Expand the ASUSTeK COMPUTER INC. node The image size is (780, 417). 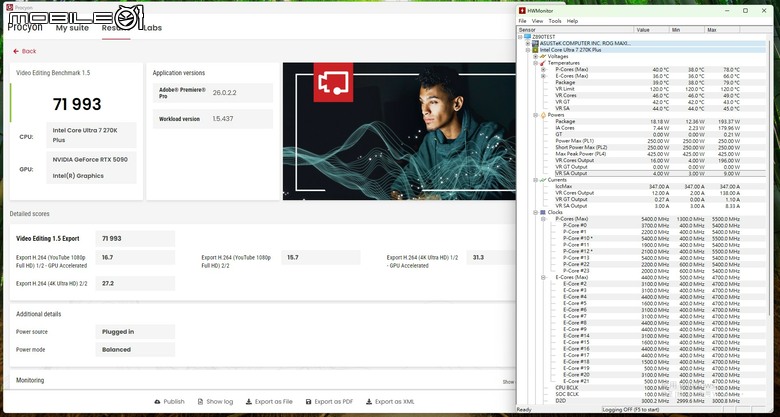pos(528,43)
